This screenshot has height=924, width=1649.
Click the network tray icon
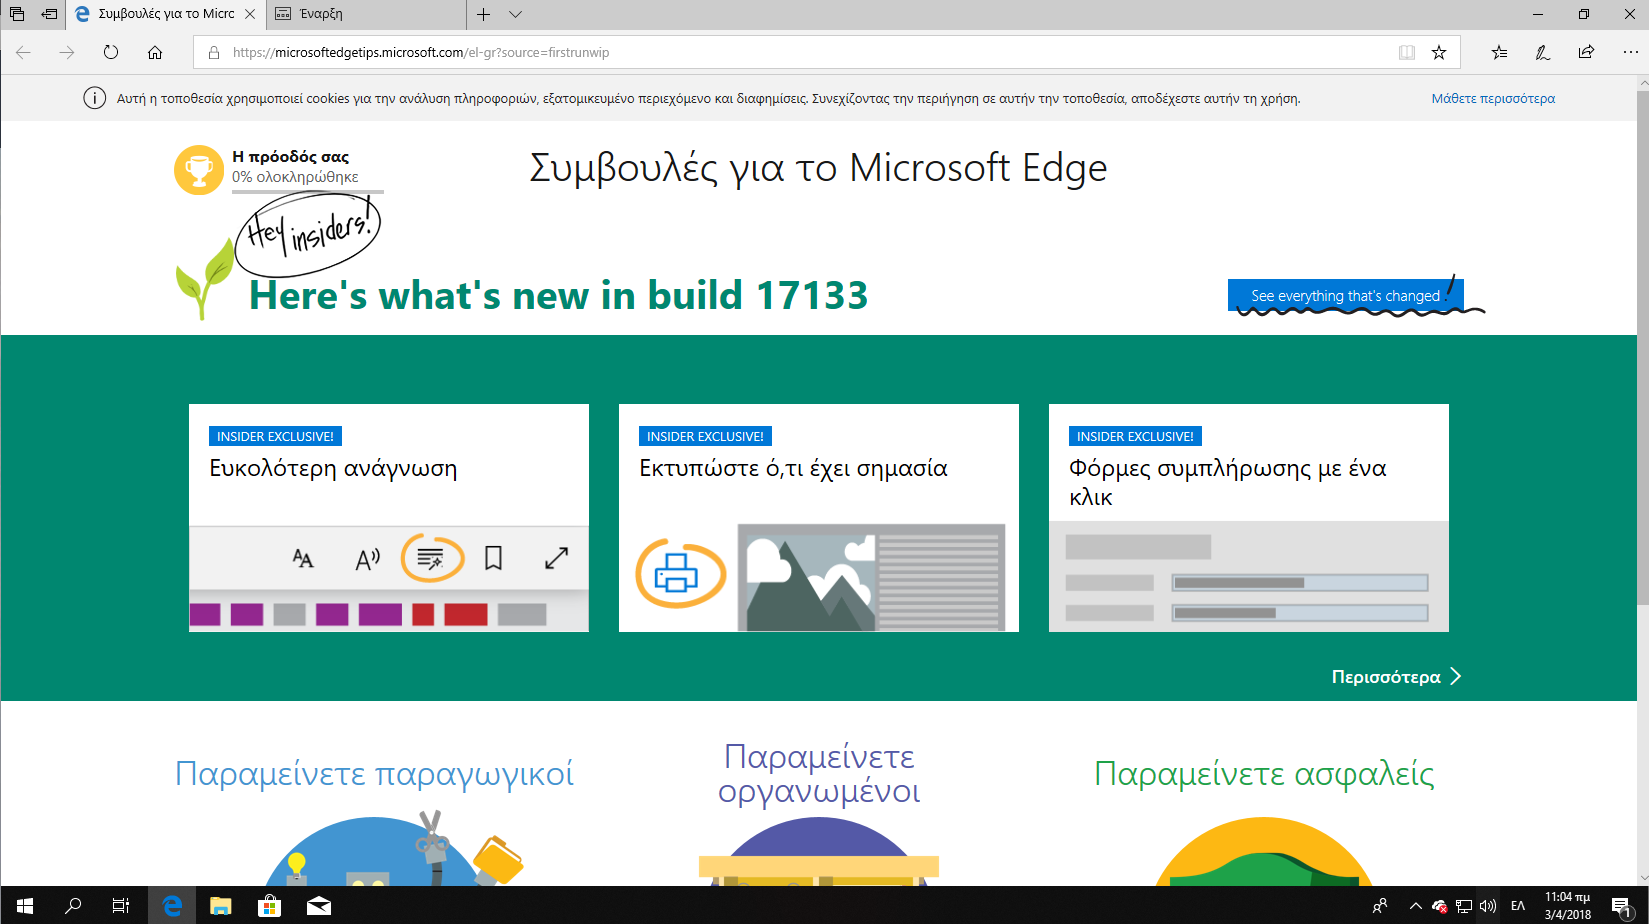pyautogui.click(x=1464, y=906)
